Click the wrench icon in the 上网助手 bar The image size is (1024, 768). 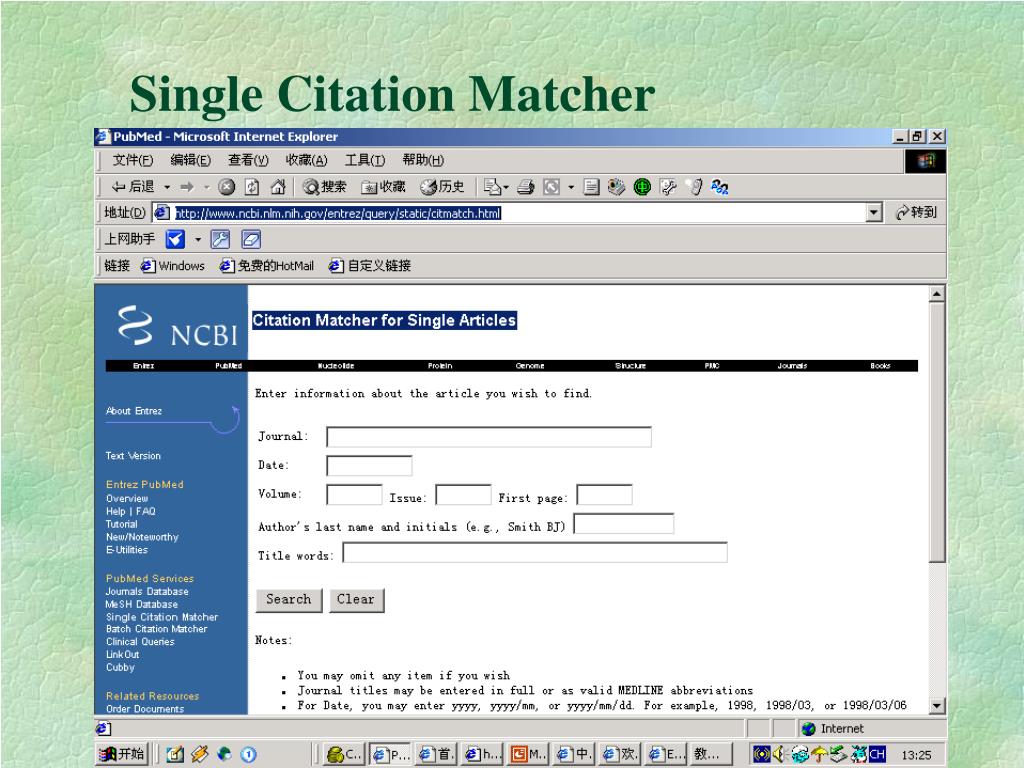tap(220, 239)
